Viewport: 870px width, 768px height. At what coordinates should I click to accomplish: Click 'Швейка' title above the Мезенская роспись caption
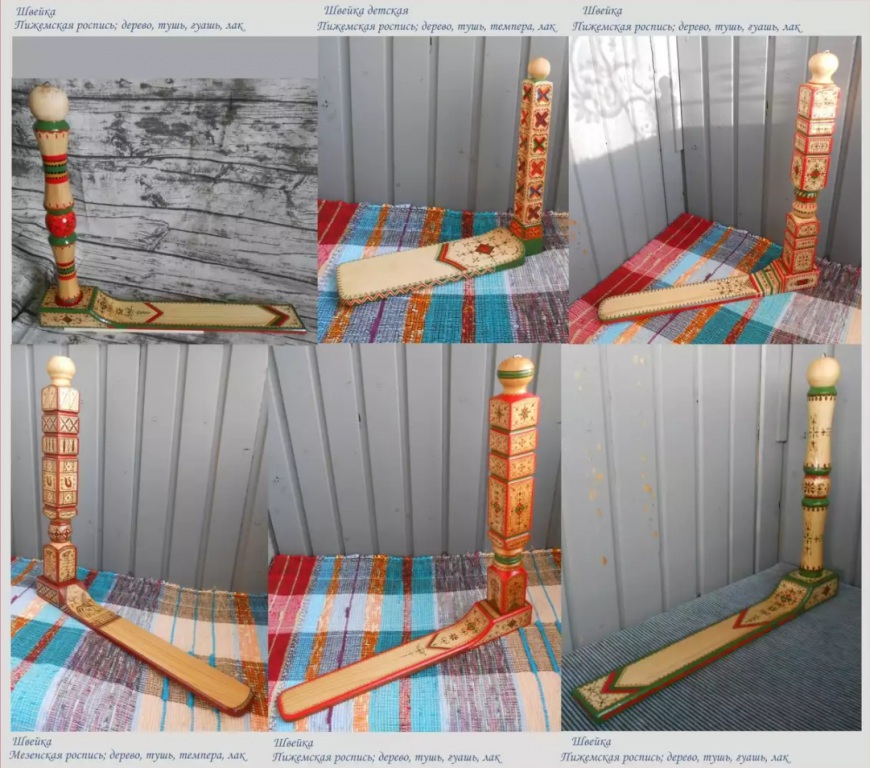pos(32,741)
